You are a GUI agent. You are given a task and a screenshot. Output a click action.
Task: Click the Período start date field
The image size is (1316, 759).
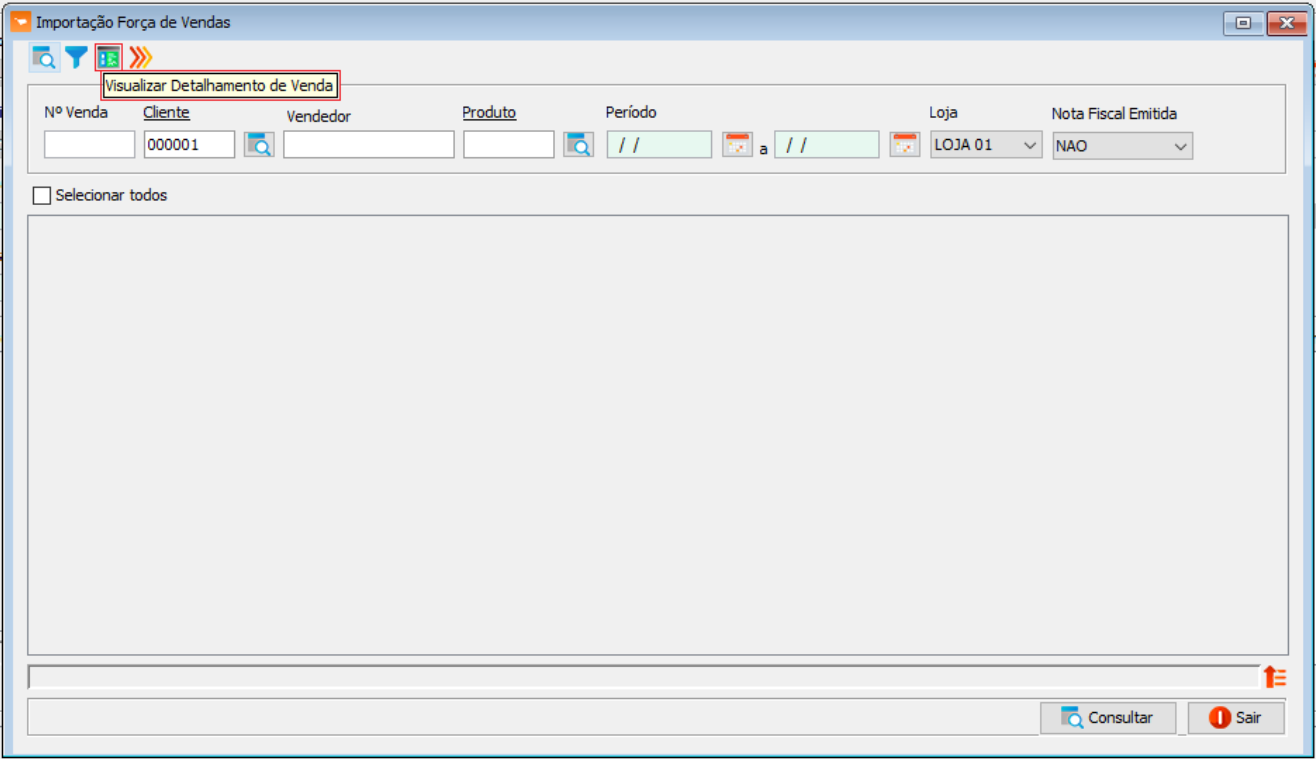point(659,145)
